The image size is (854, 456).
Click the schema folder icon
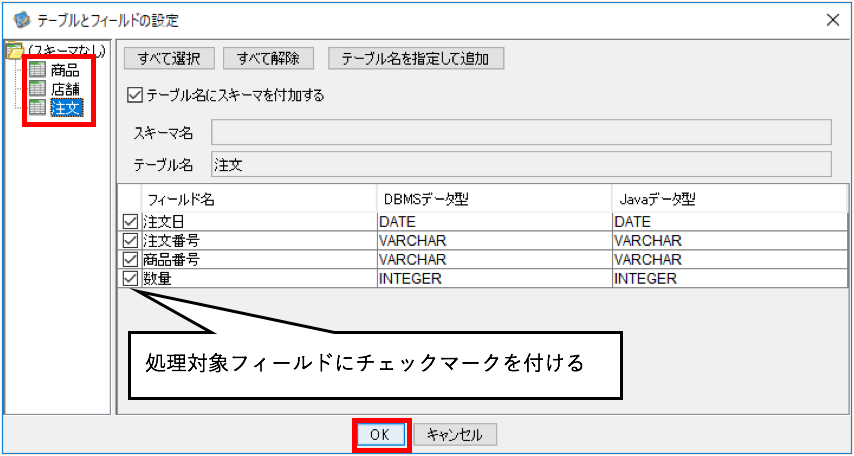[13, 53]
